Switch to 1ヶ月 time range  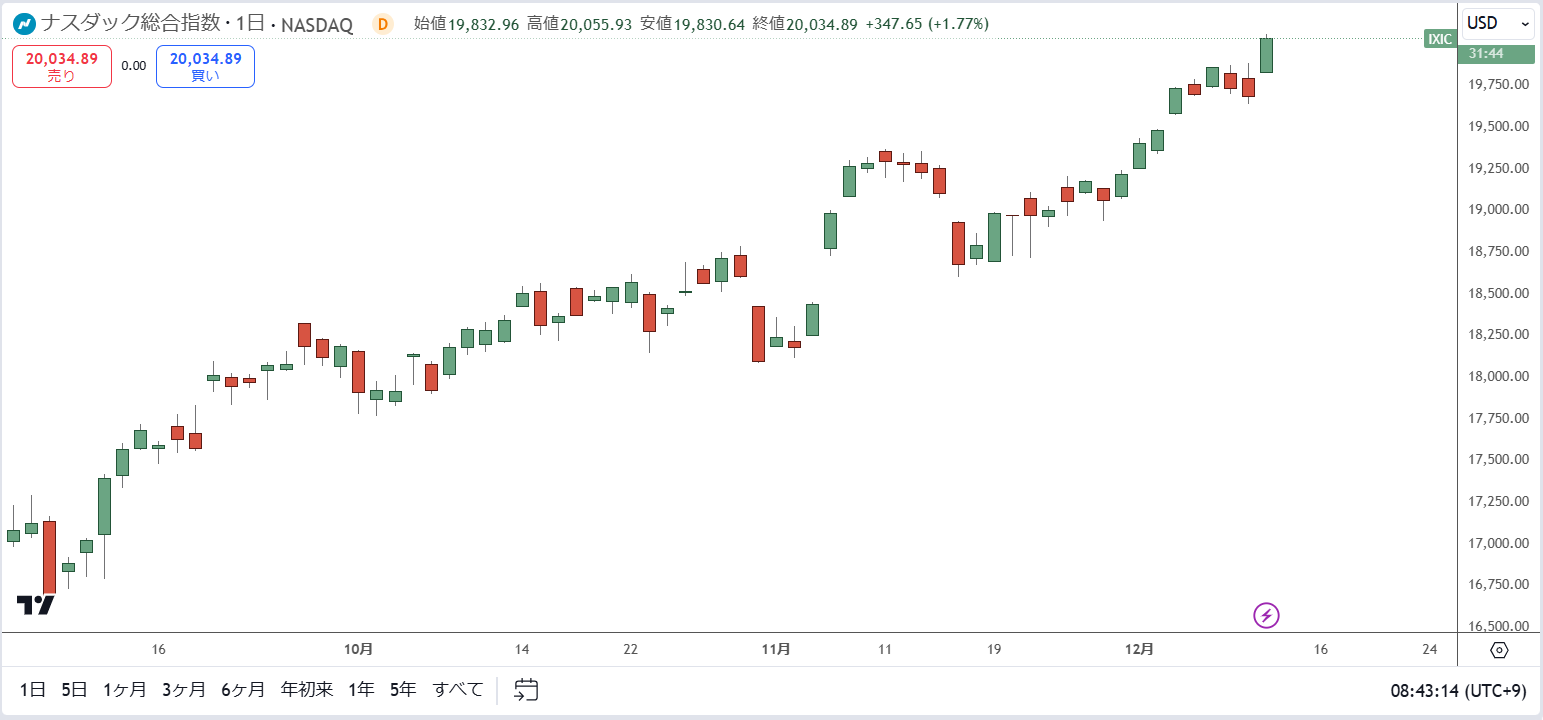[x=125, y=689]
